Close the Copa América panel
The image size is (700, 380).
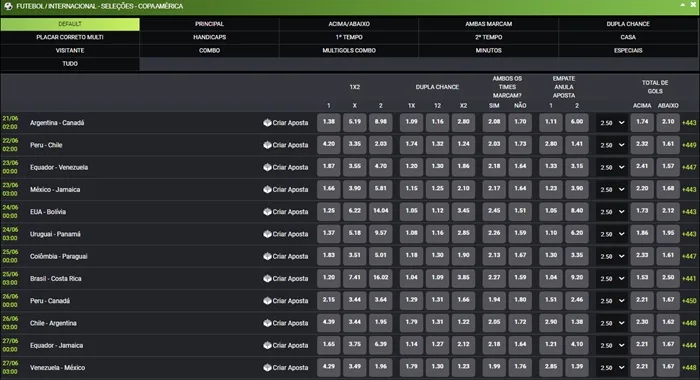pos(693,5)
